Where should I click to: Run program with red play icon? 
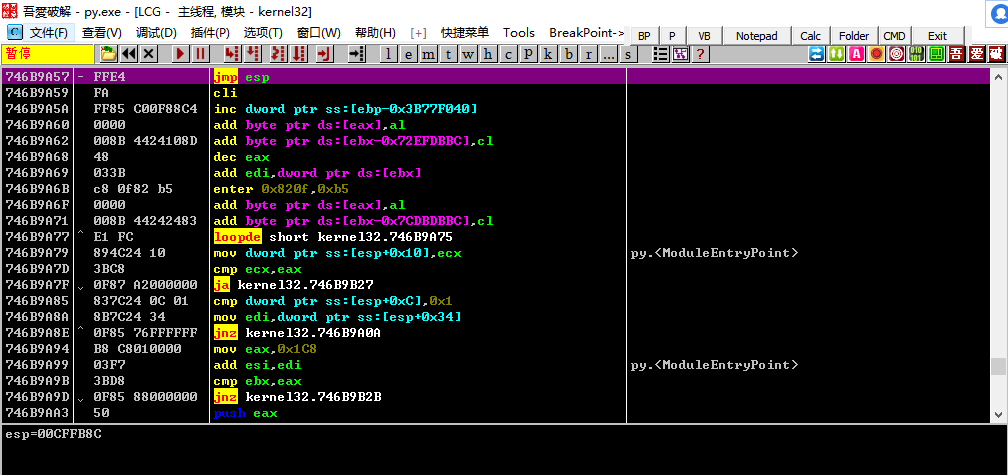pyautogui.click(x=180, y=54)
